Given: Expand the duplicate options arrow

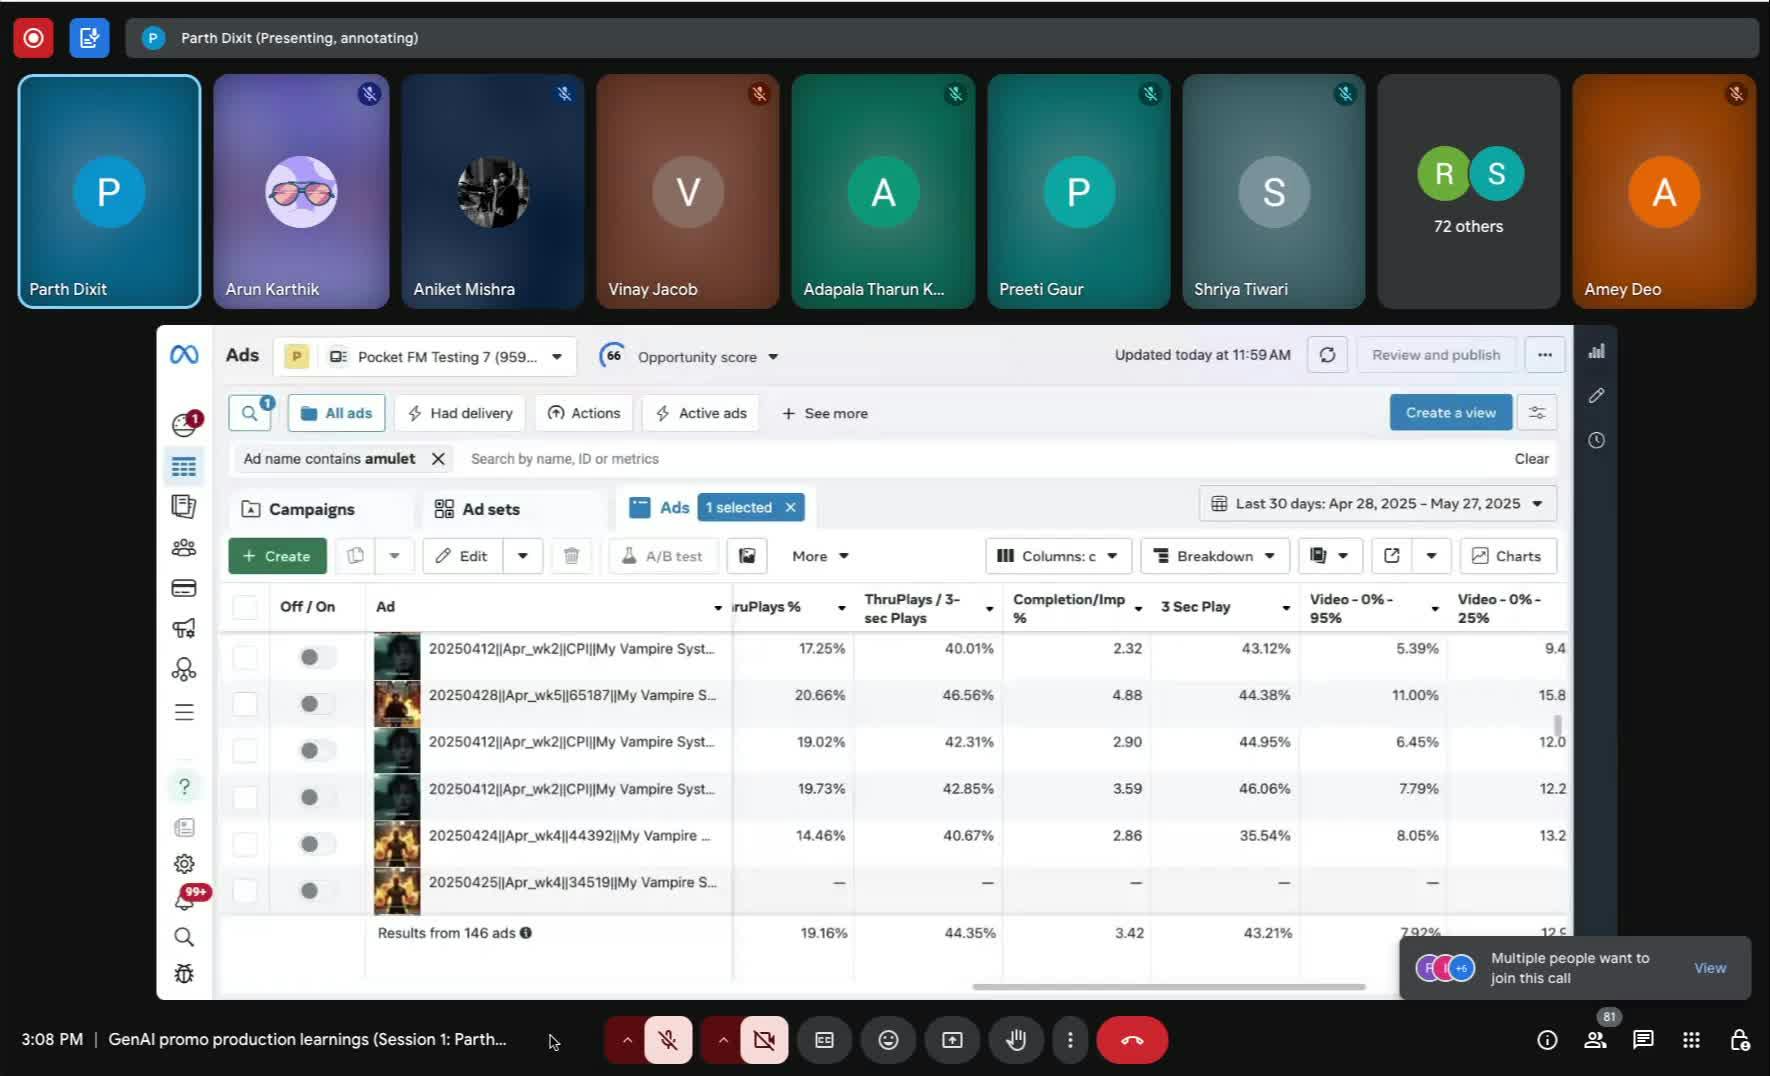Looking at the screenshot, I should pyautogui.click(x=395, y=556).
